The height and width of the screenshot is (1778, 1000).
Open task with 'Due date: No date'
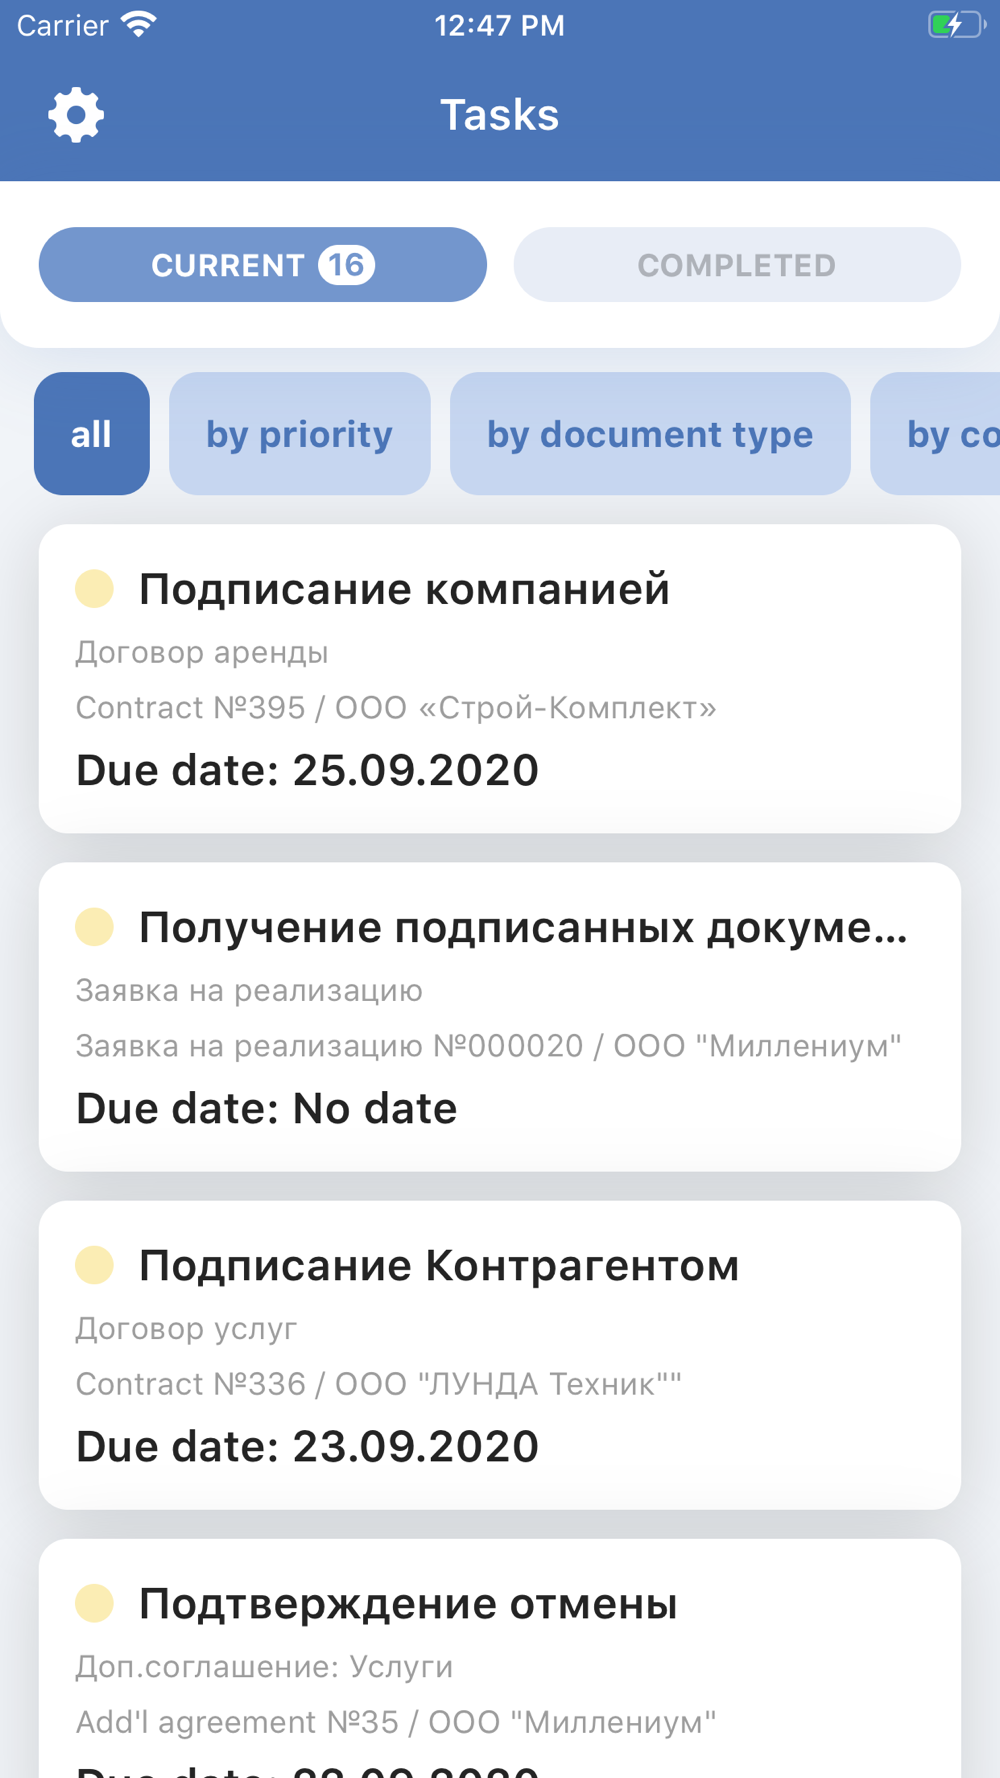pos(500,1017)
